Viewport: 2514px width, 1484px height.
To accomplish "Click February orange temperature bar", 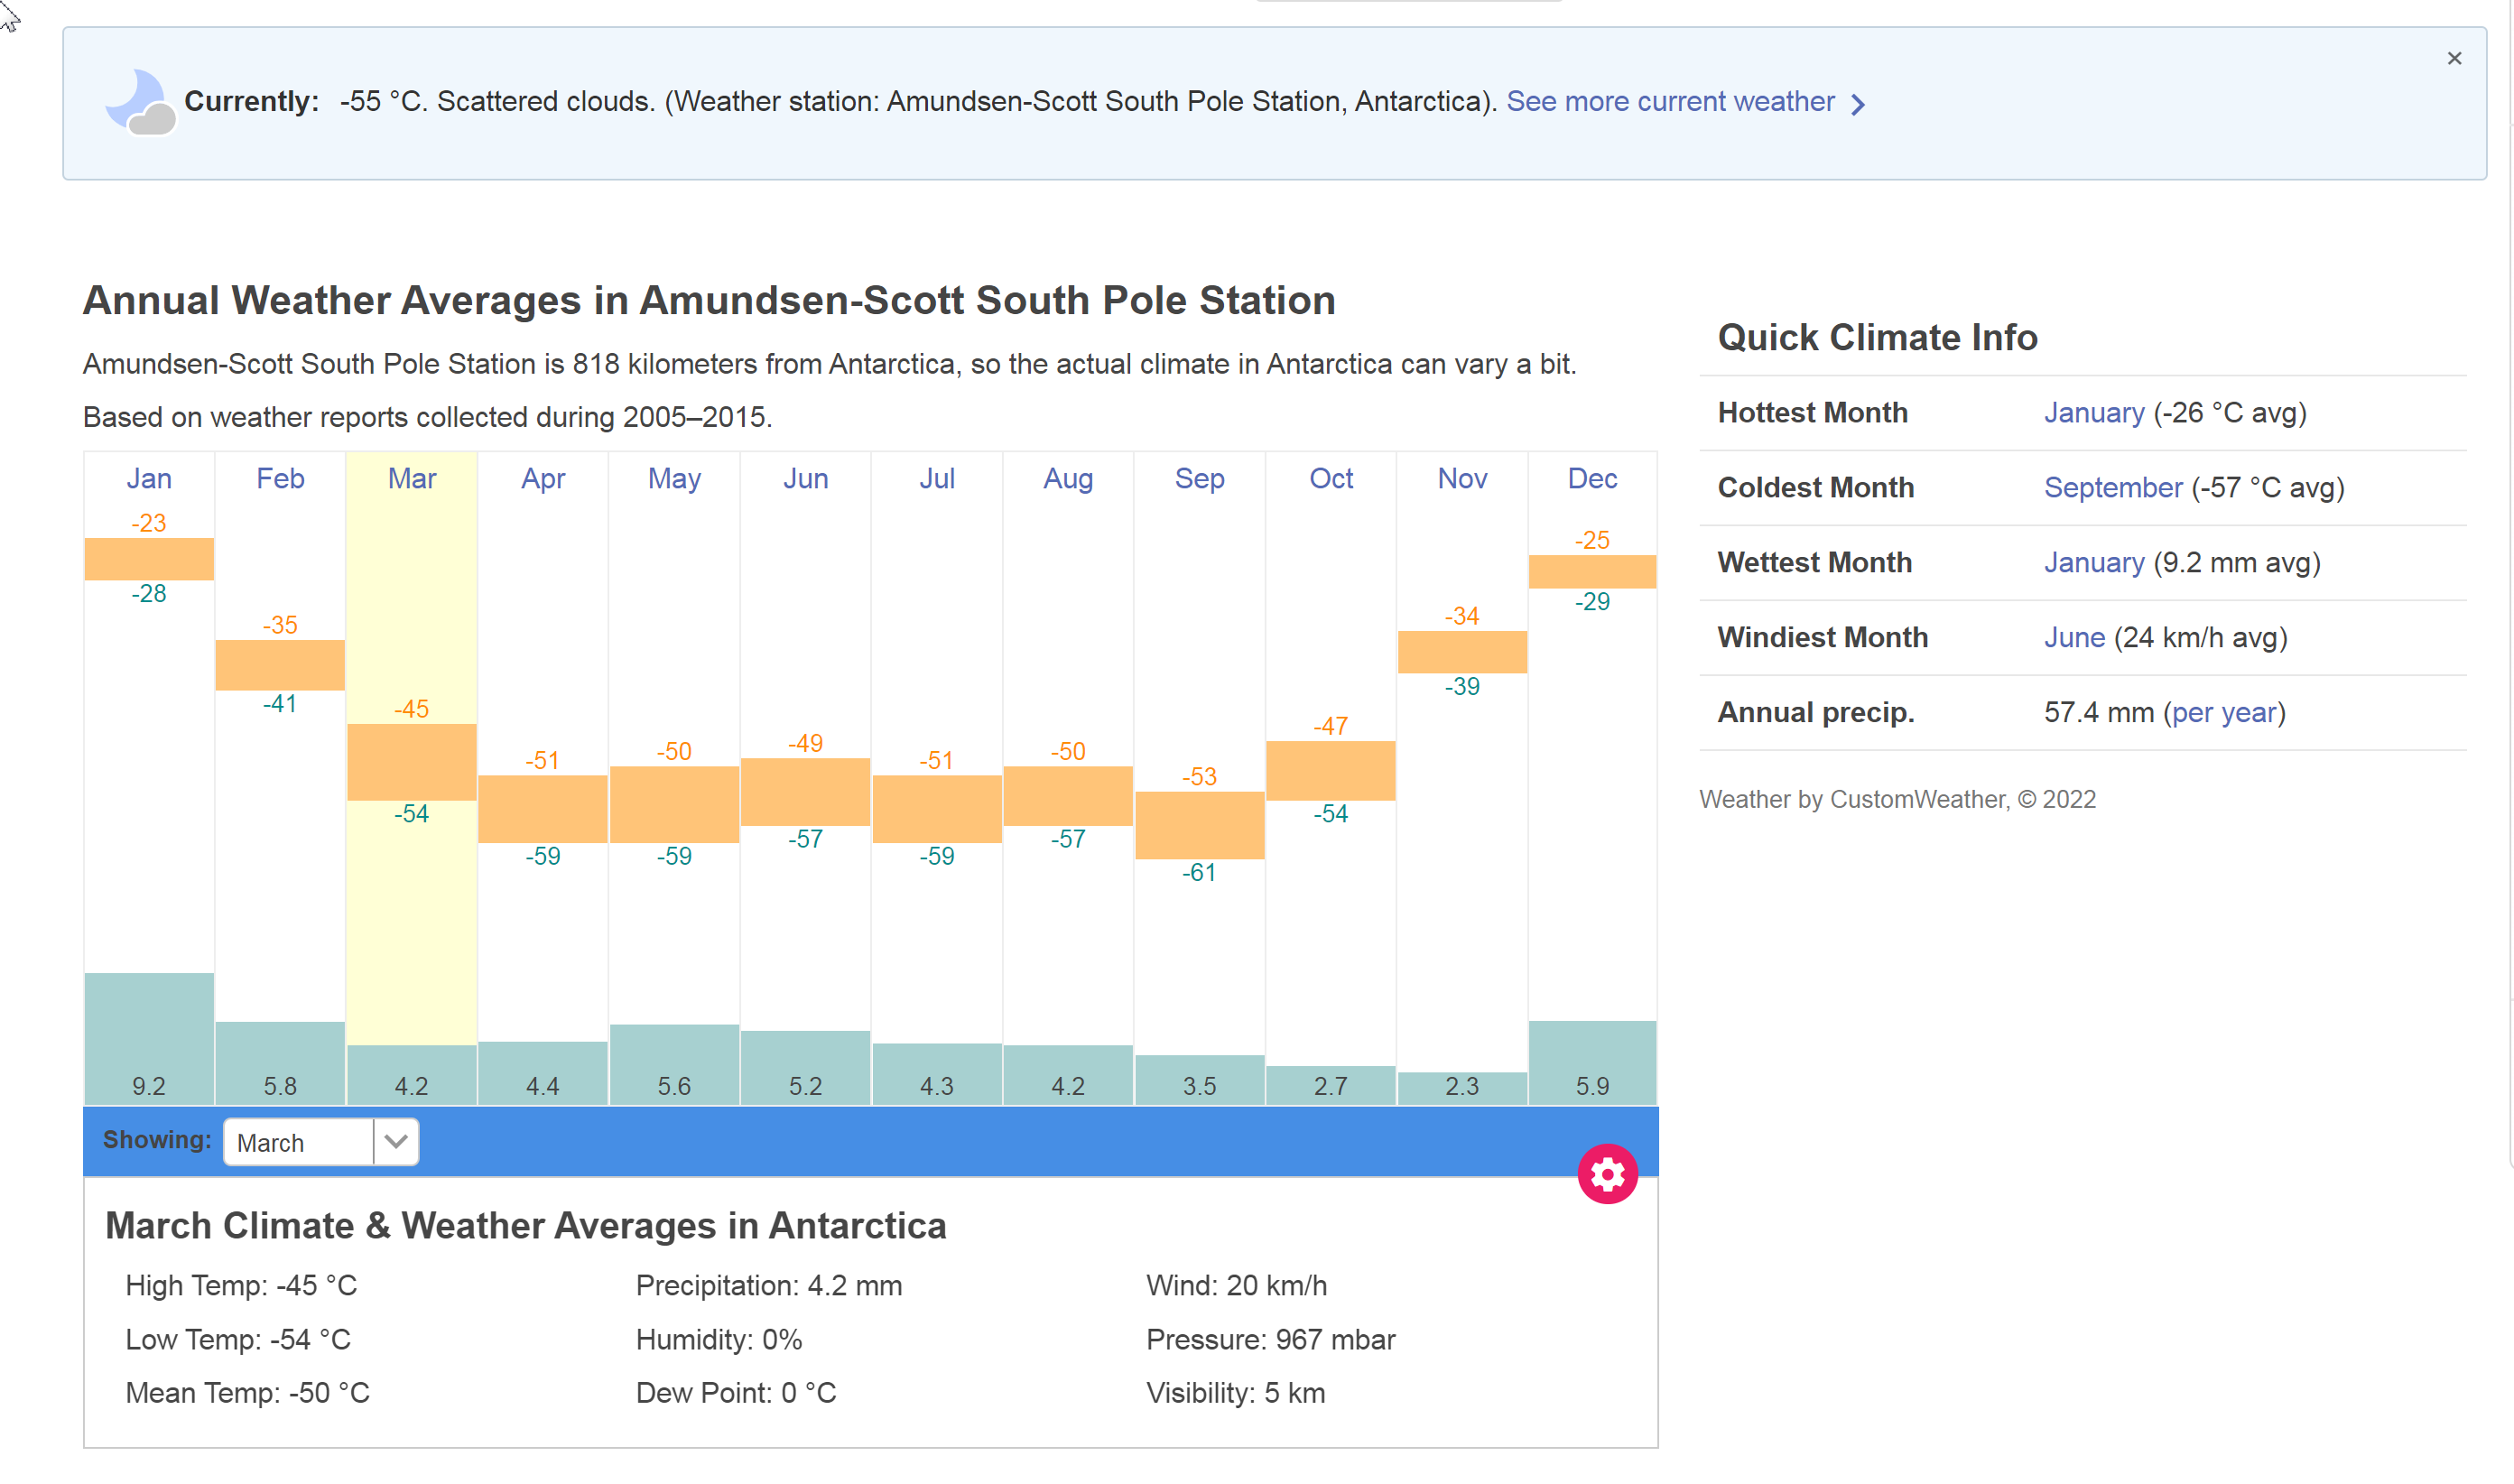I will [280, 665].
